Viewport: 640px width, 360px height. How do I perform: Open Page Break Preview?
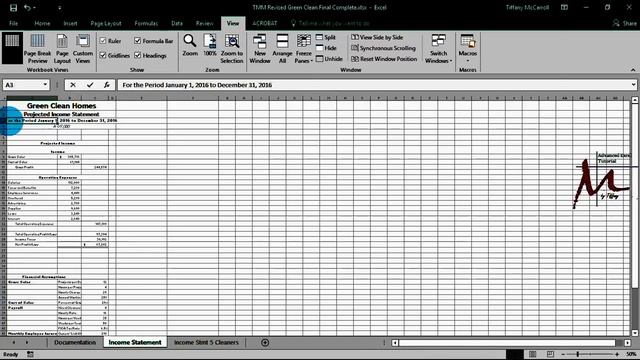click(38, 49)
